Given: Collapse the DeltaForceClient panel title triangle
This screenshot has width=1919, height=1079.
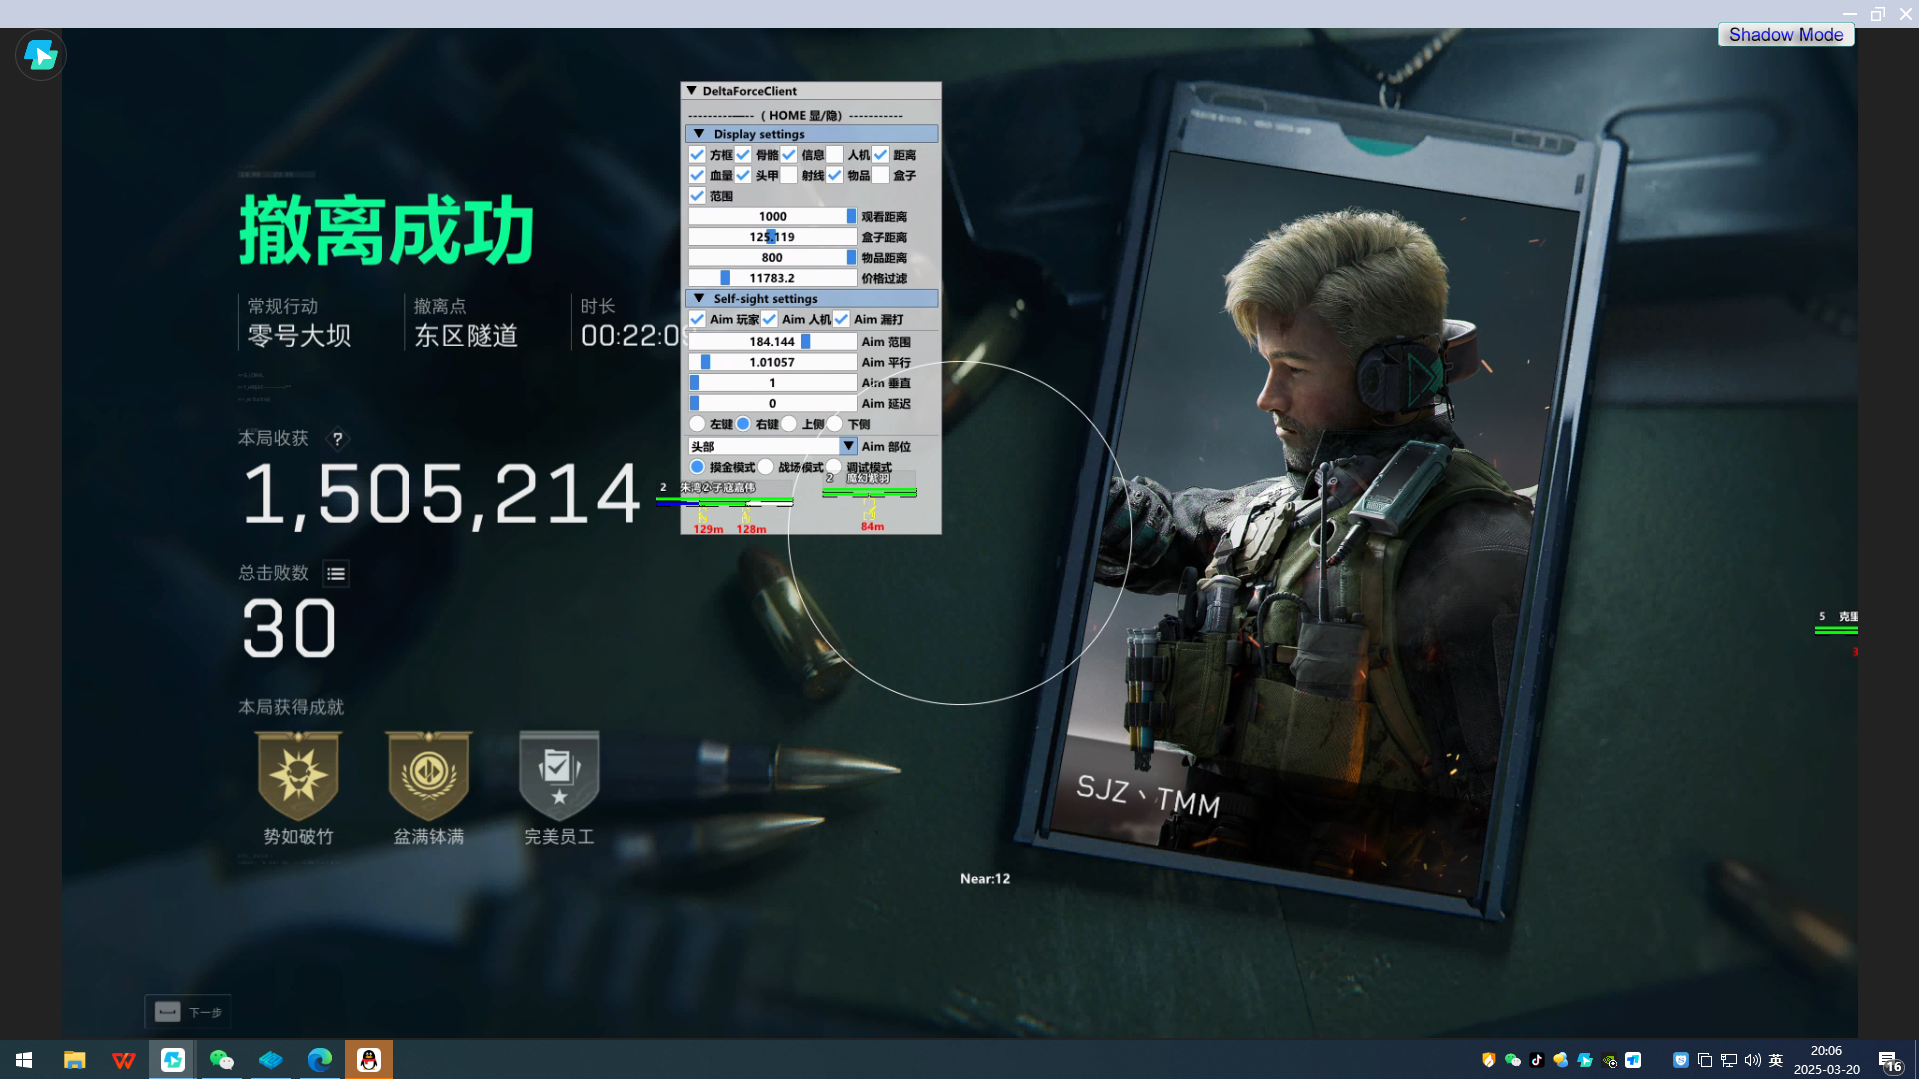Looking at the screenshot, I should (x=691, y=91).
